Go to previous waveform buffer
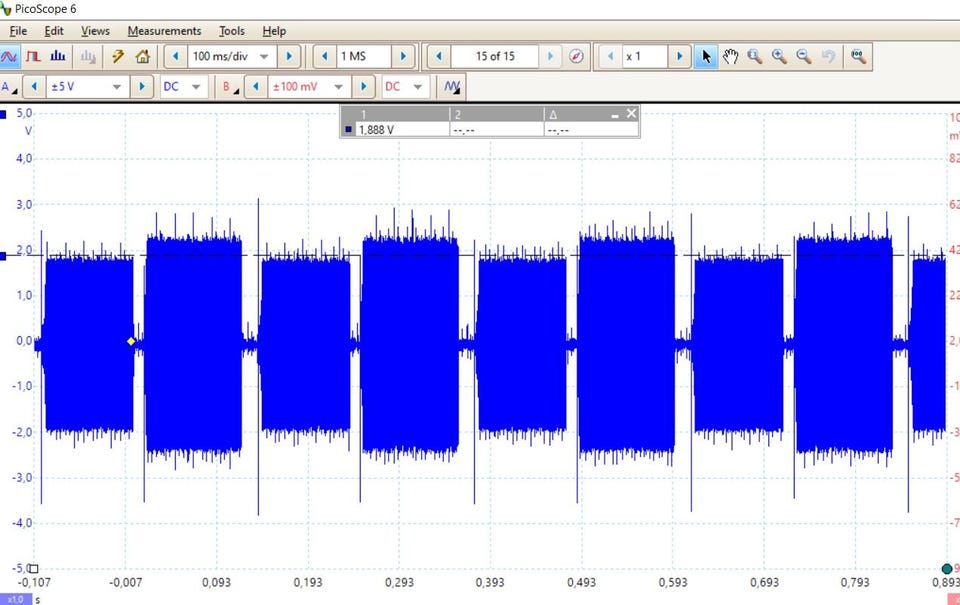Screen dimensions: 960x605 coord(438,56)
